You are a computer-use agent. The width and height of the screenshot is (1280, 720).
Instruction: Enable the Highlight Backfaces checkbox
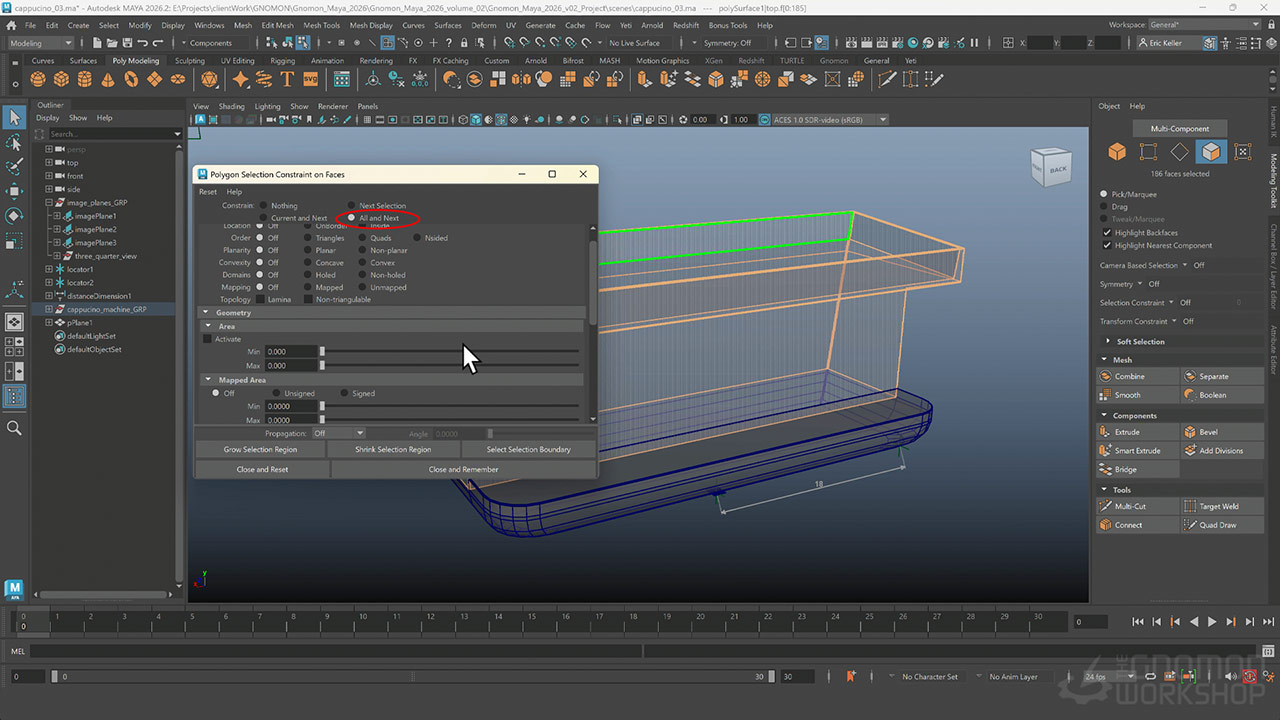point(1106,232)
